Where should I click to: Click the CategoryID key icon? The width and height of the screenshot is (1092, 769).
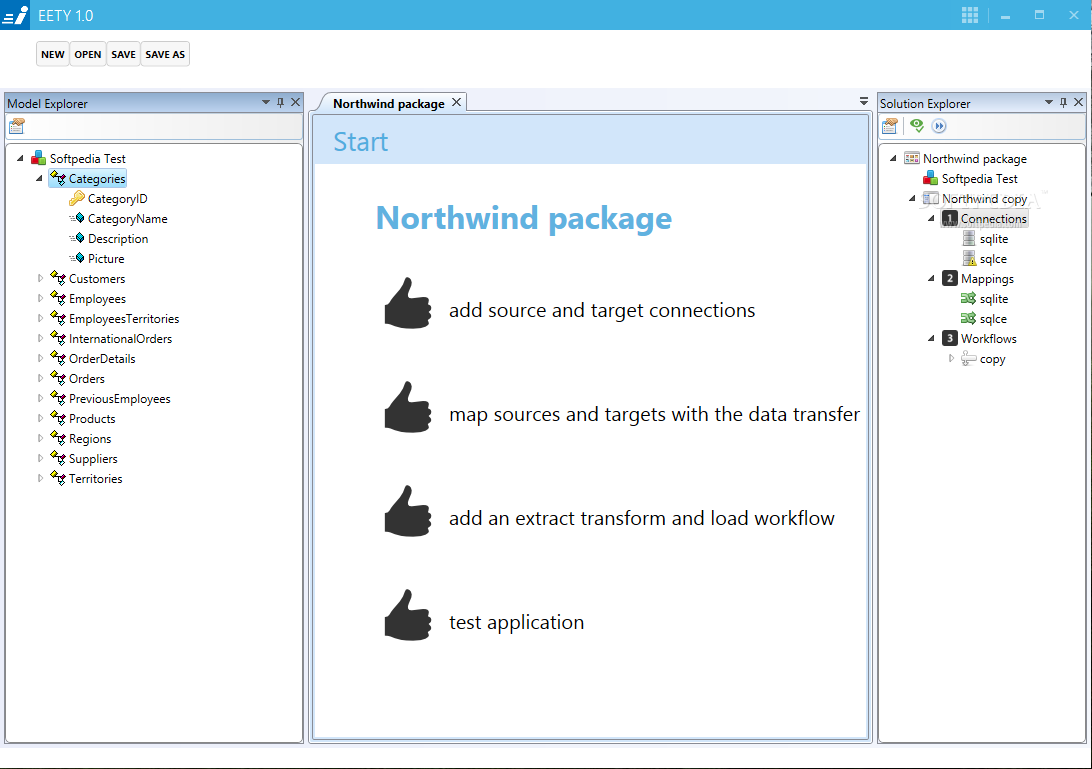pos(77,199)
